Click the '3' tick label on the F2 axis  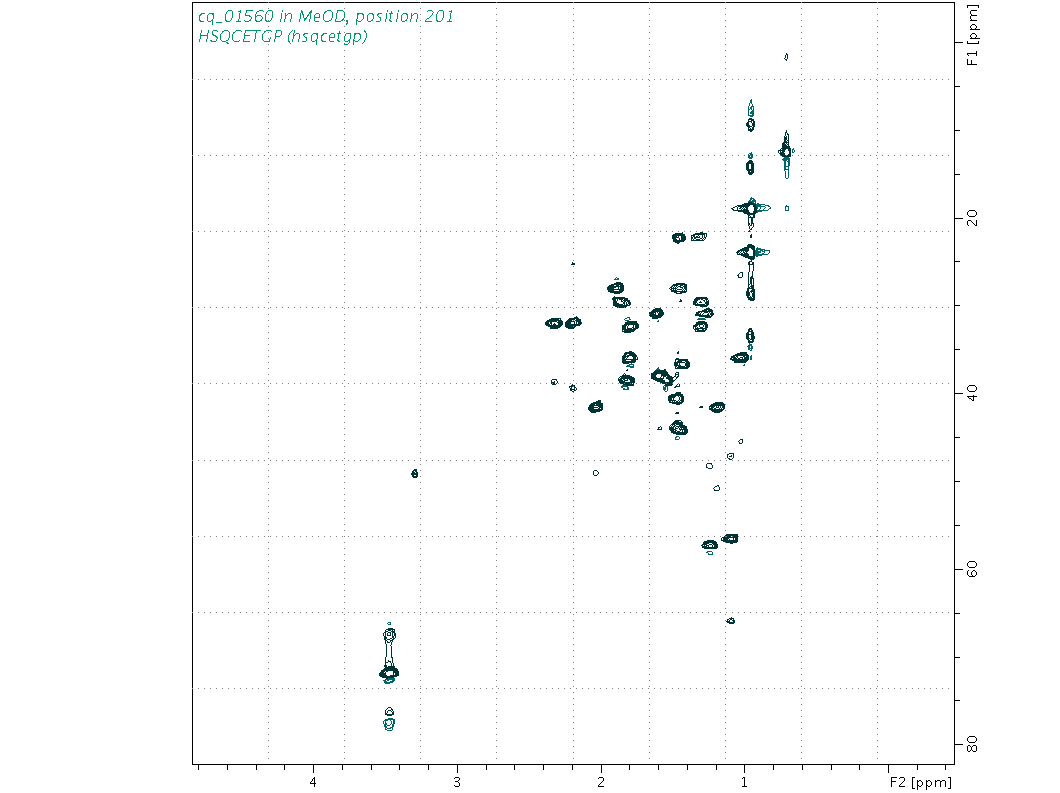(x=457, y=782)
